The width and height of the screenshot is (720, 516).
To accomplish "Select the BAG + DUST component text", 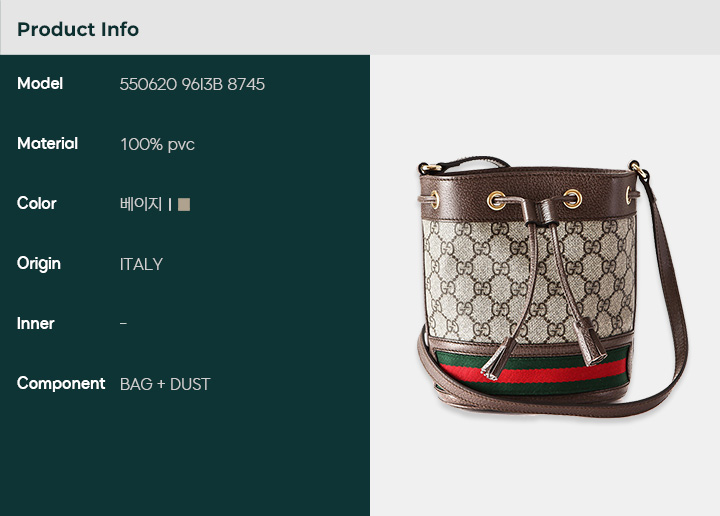I will coord(165,384).
